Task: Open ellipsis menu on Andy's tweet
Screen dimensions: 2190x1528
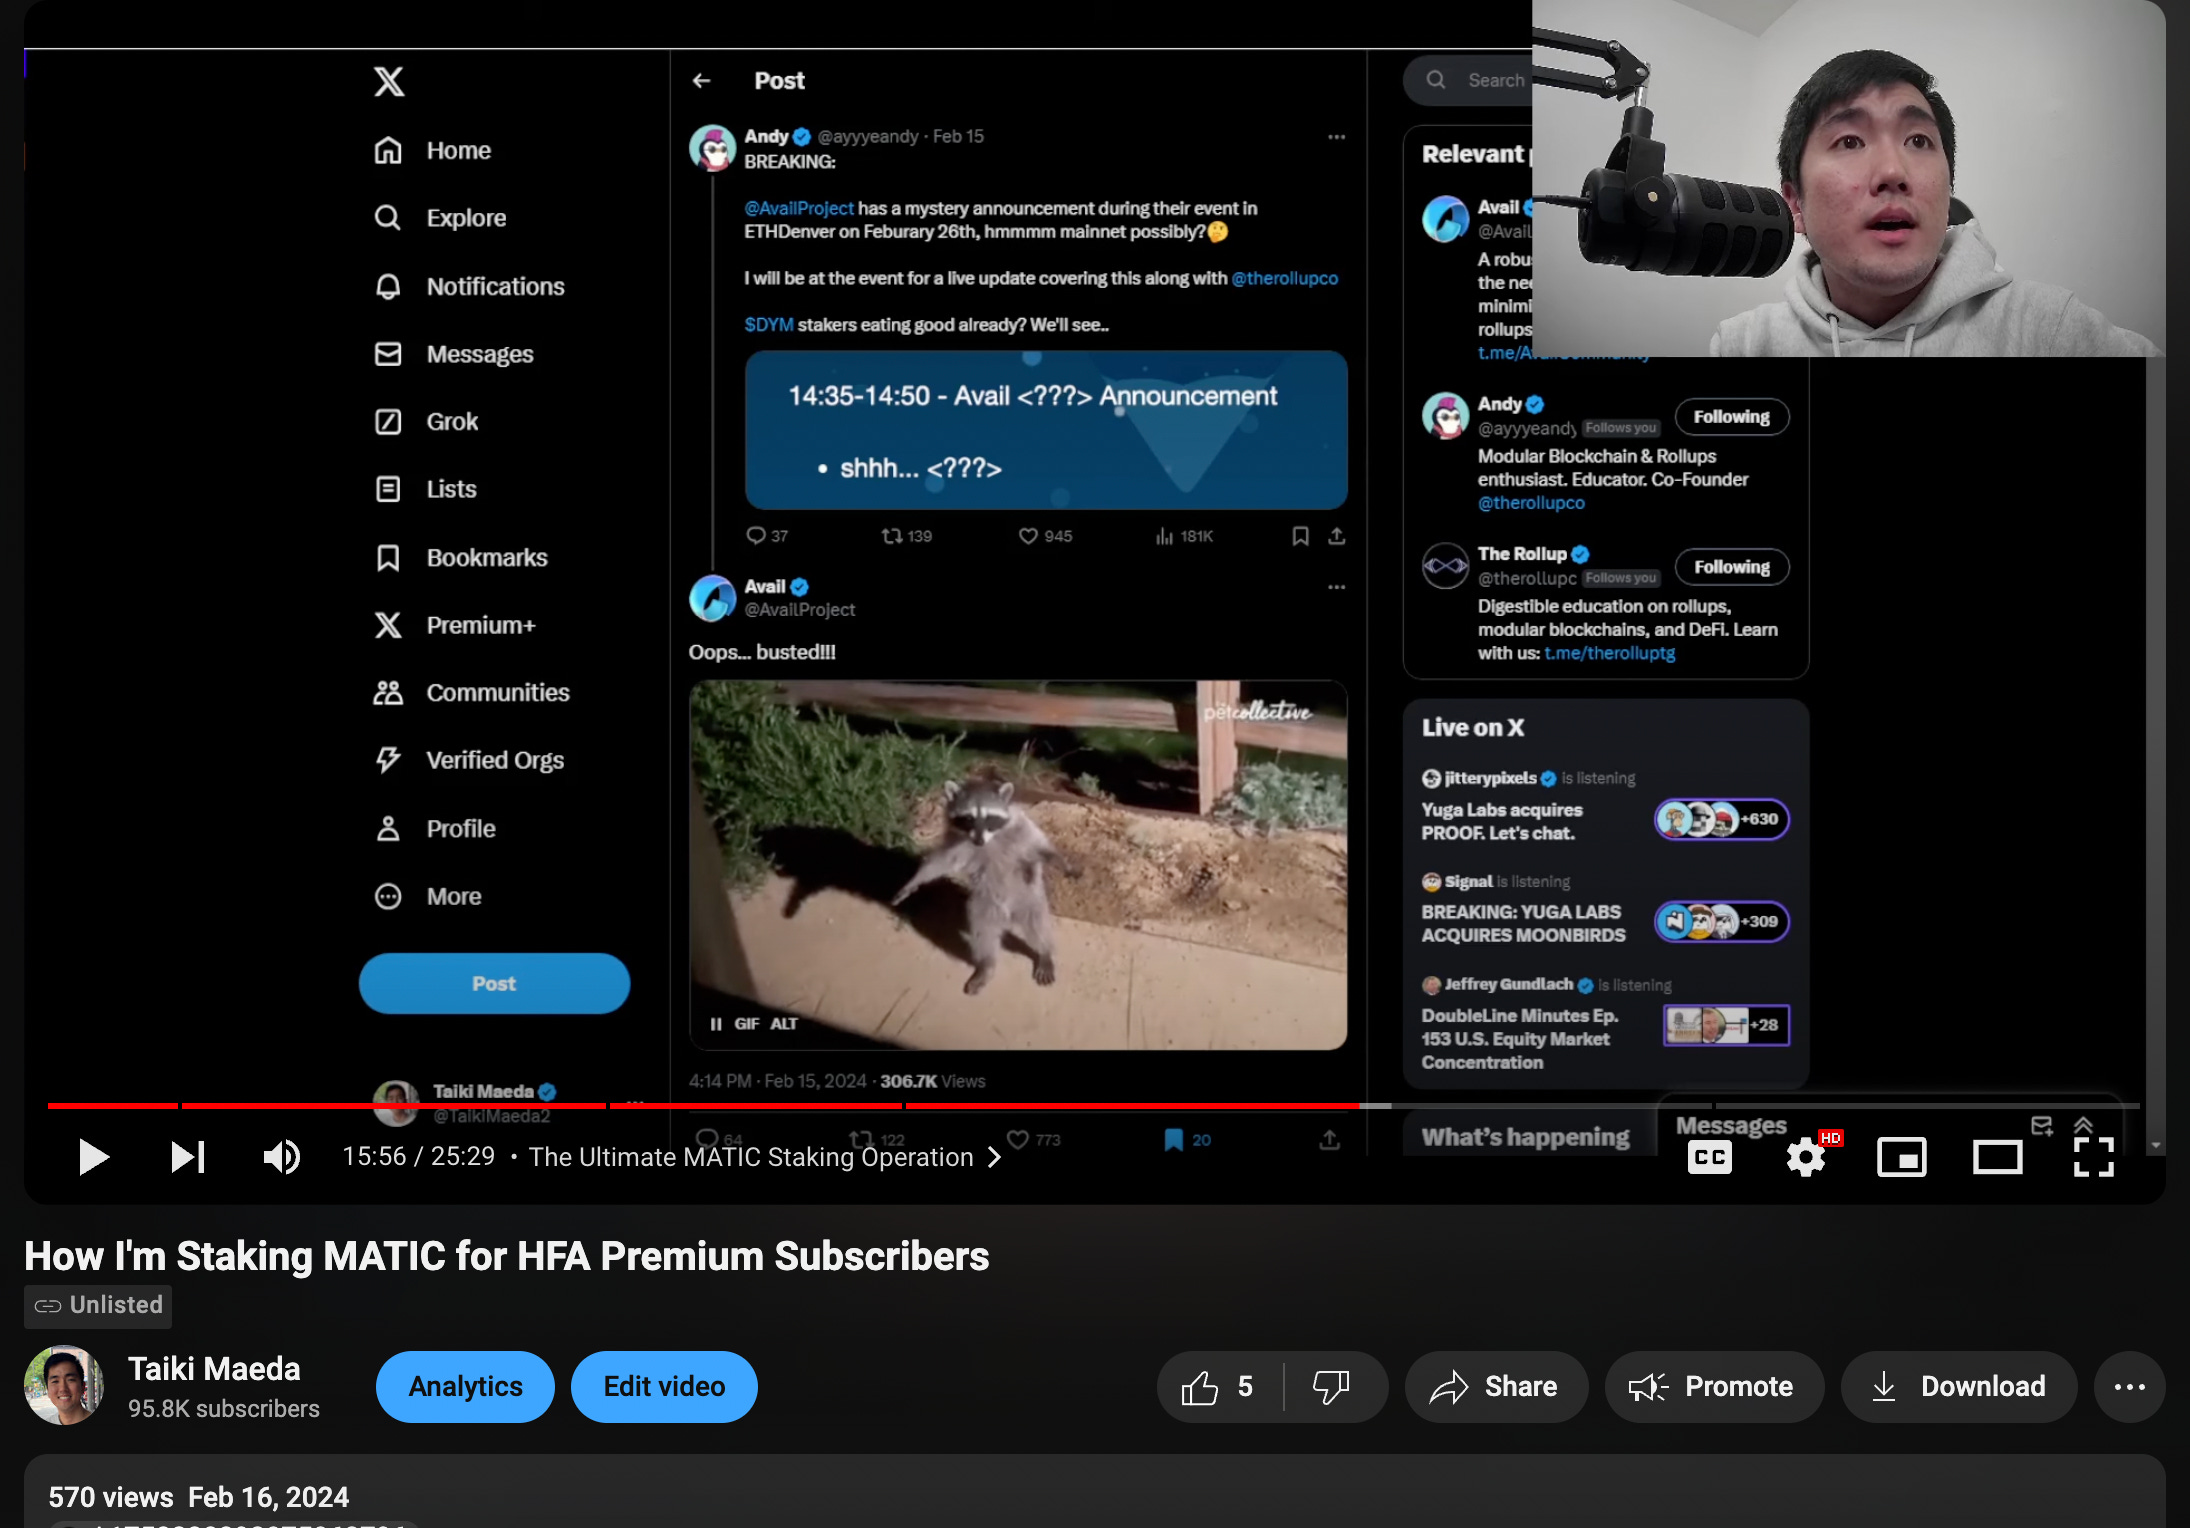Action: coord(1336,137)
